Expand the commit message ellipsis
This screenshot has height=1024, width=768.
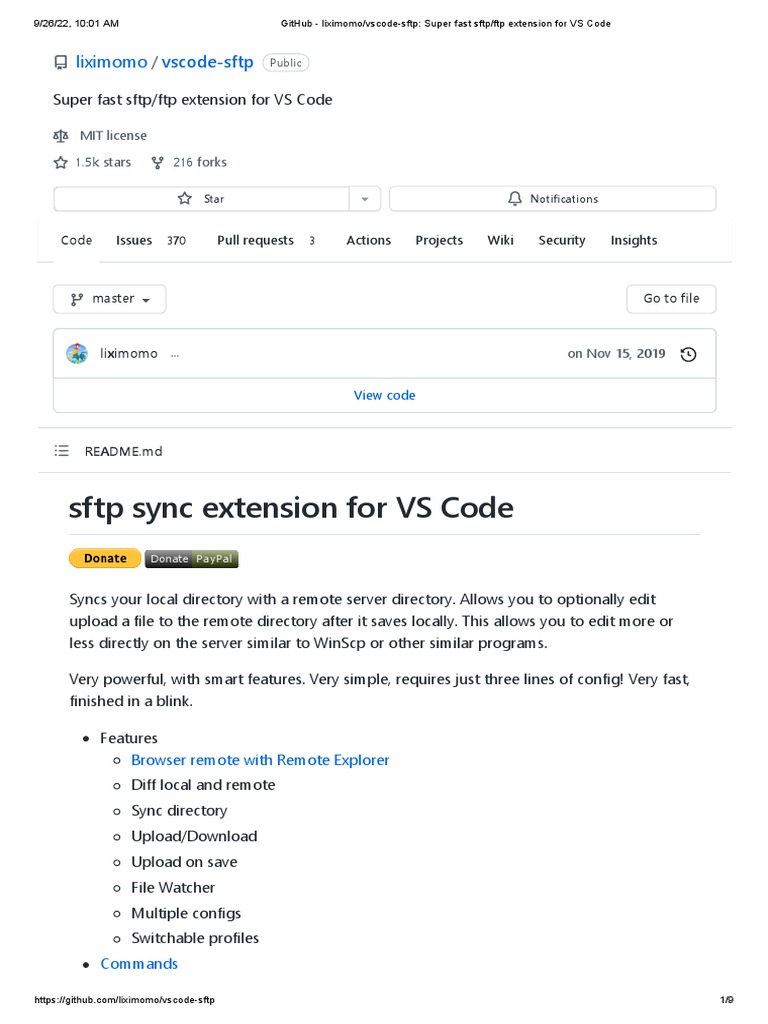click(175, 354)
